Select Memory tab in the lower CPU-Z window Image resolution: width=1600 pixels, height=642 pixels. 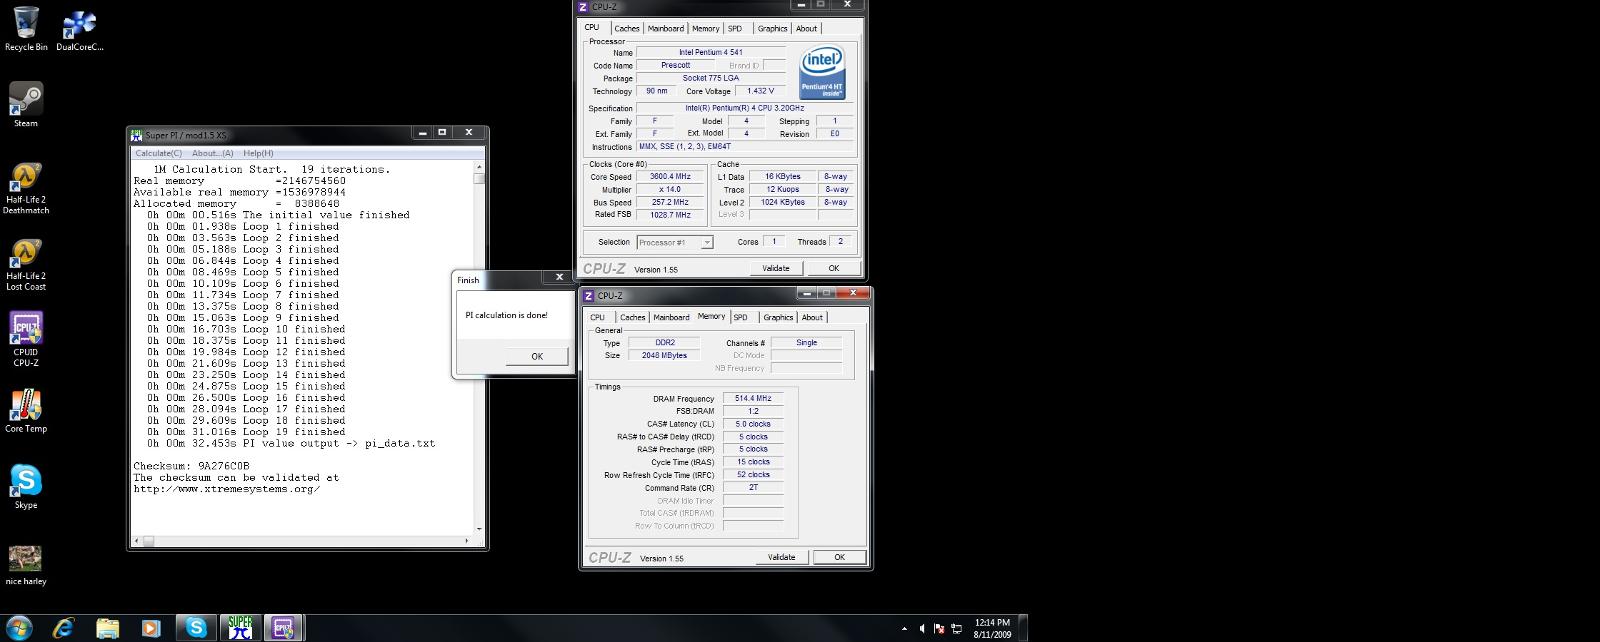point(711,316)
